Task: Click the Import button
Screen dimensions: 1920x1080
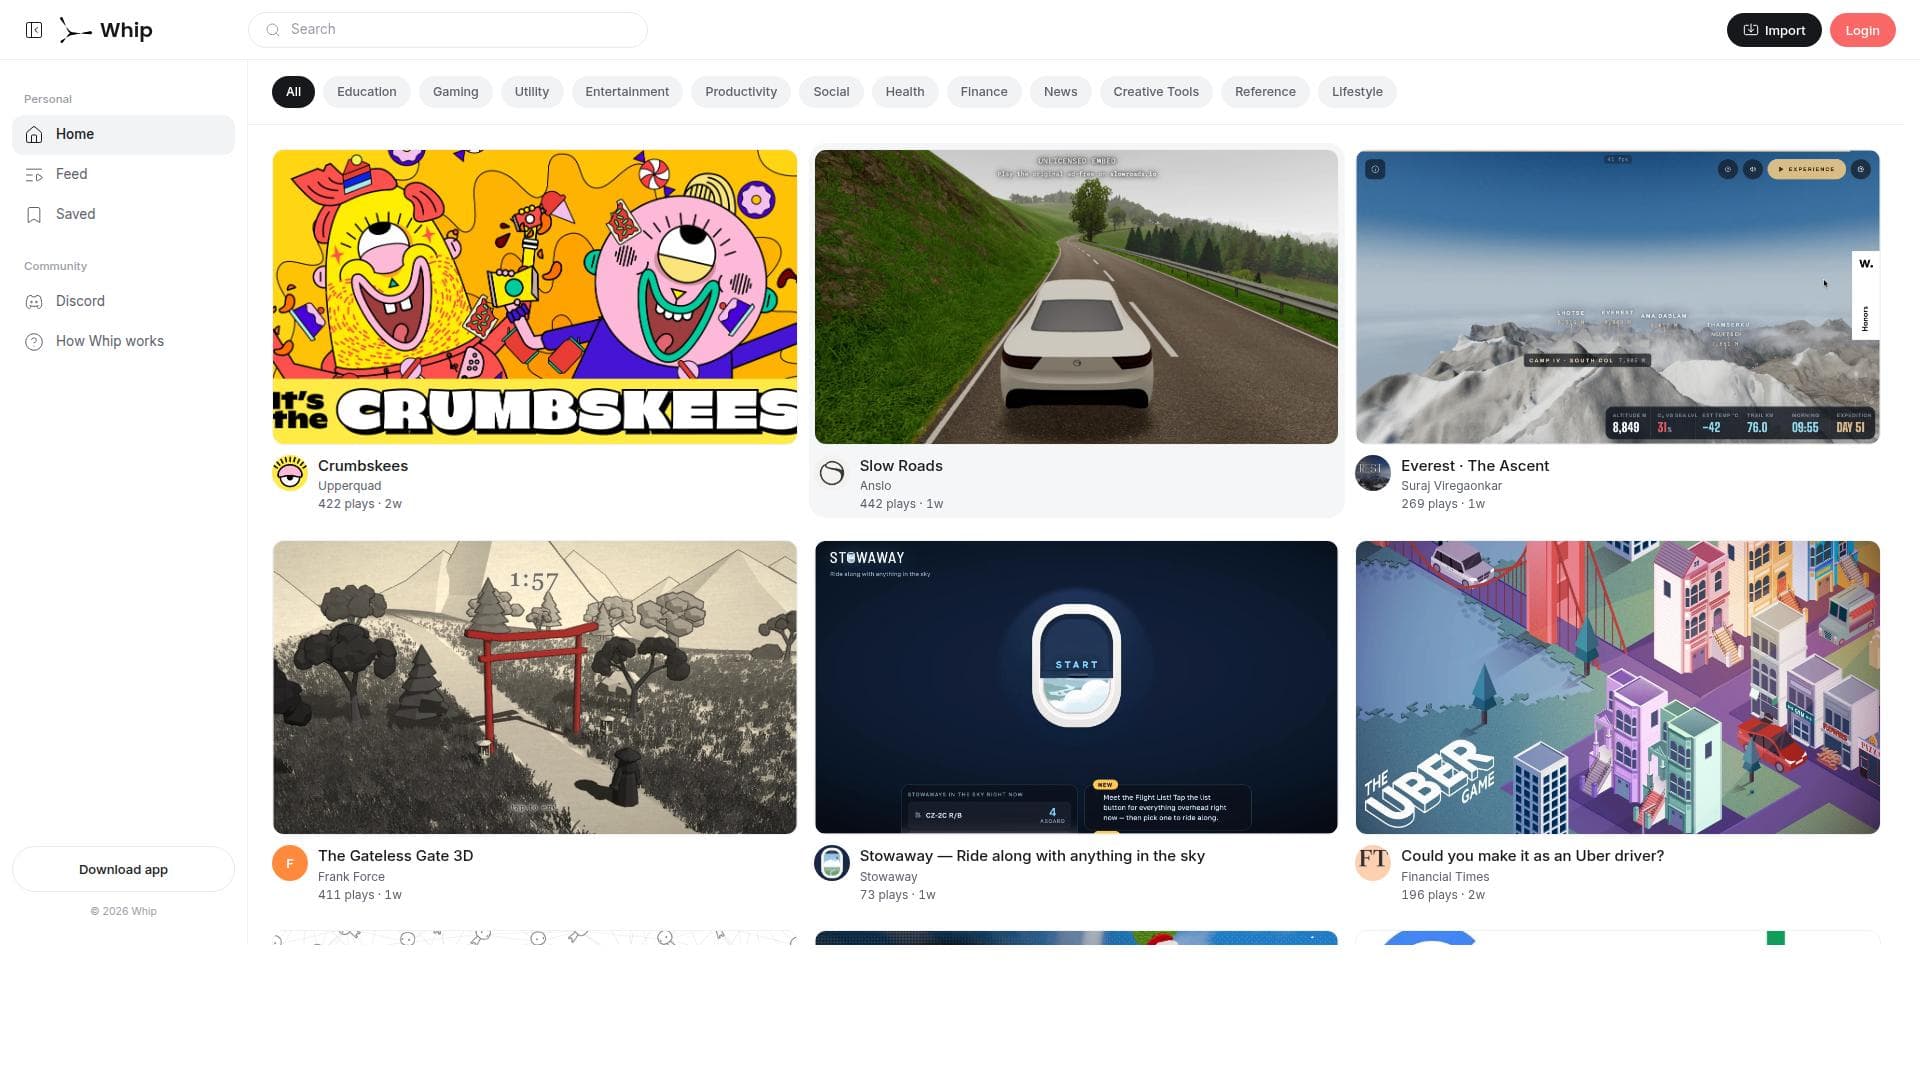Action: tap(1774, 30)
